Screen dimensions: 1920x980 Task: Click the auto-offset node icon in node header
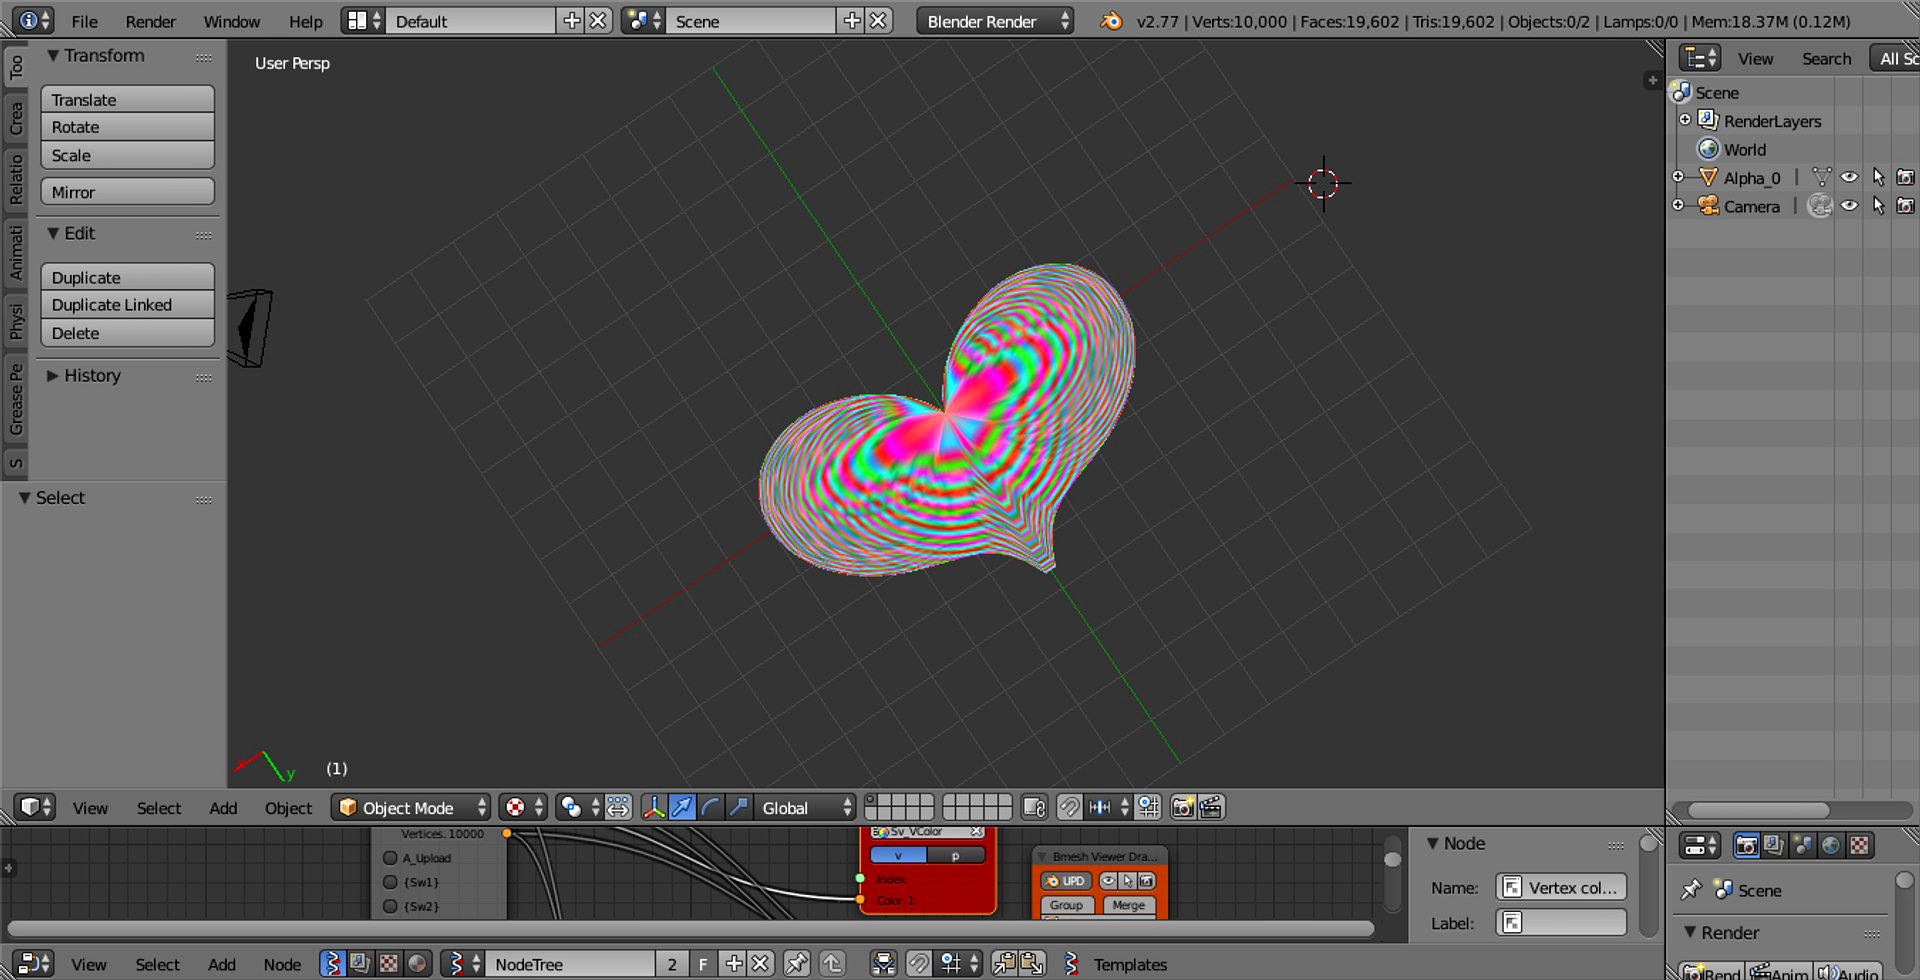[884, 964]
